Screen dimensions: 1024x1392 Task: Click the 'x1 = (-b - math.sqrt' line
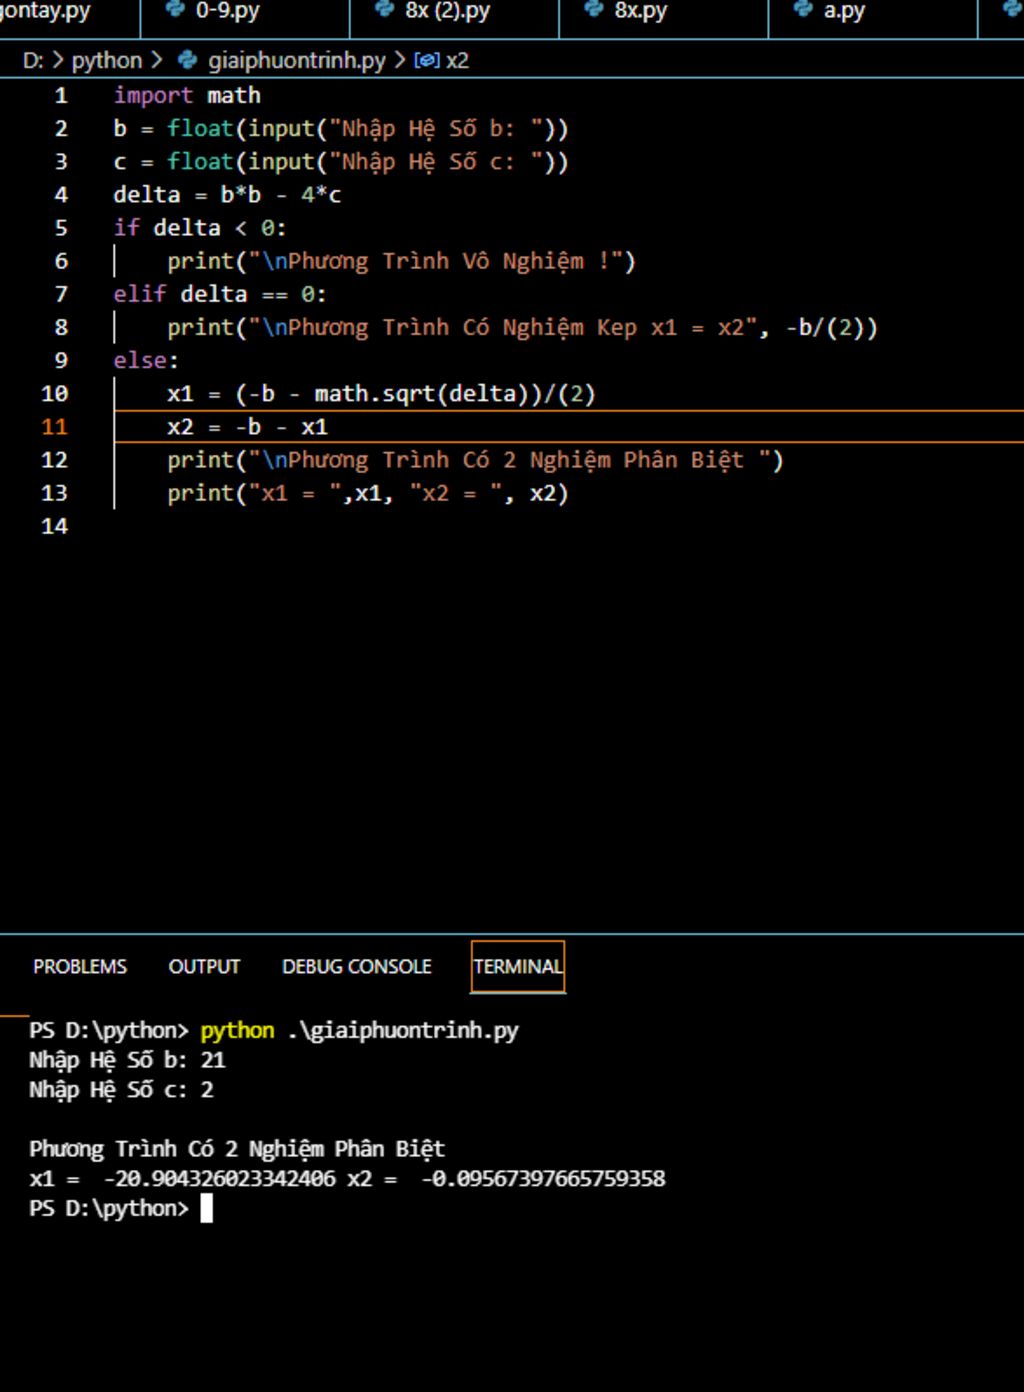click(x=381, y=393)
